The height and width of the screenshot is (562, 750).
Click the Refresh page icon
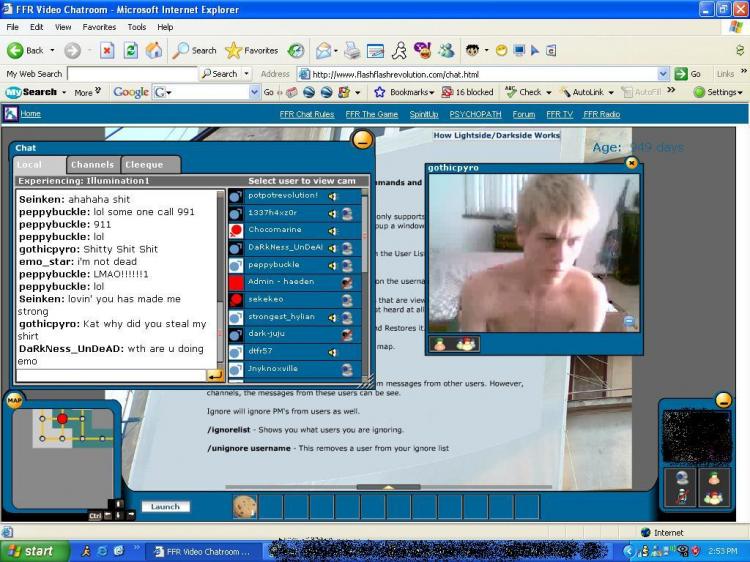click(130, 50)
